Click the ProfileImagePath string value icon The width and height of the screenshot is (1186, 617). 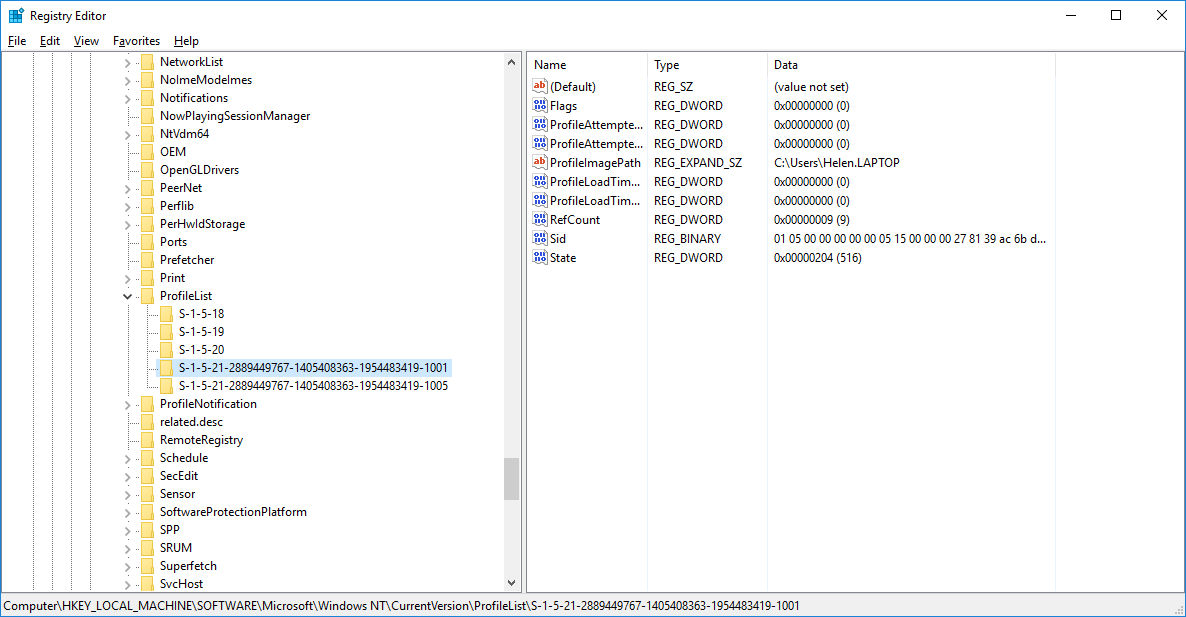540,162
